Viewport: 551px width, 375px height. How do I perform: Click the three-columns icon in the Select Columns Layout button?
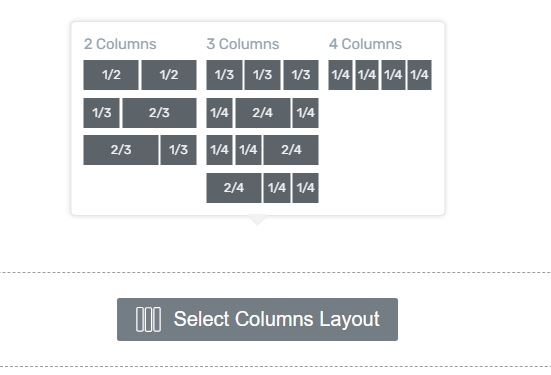148,319
